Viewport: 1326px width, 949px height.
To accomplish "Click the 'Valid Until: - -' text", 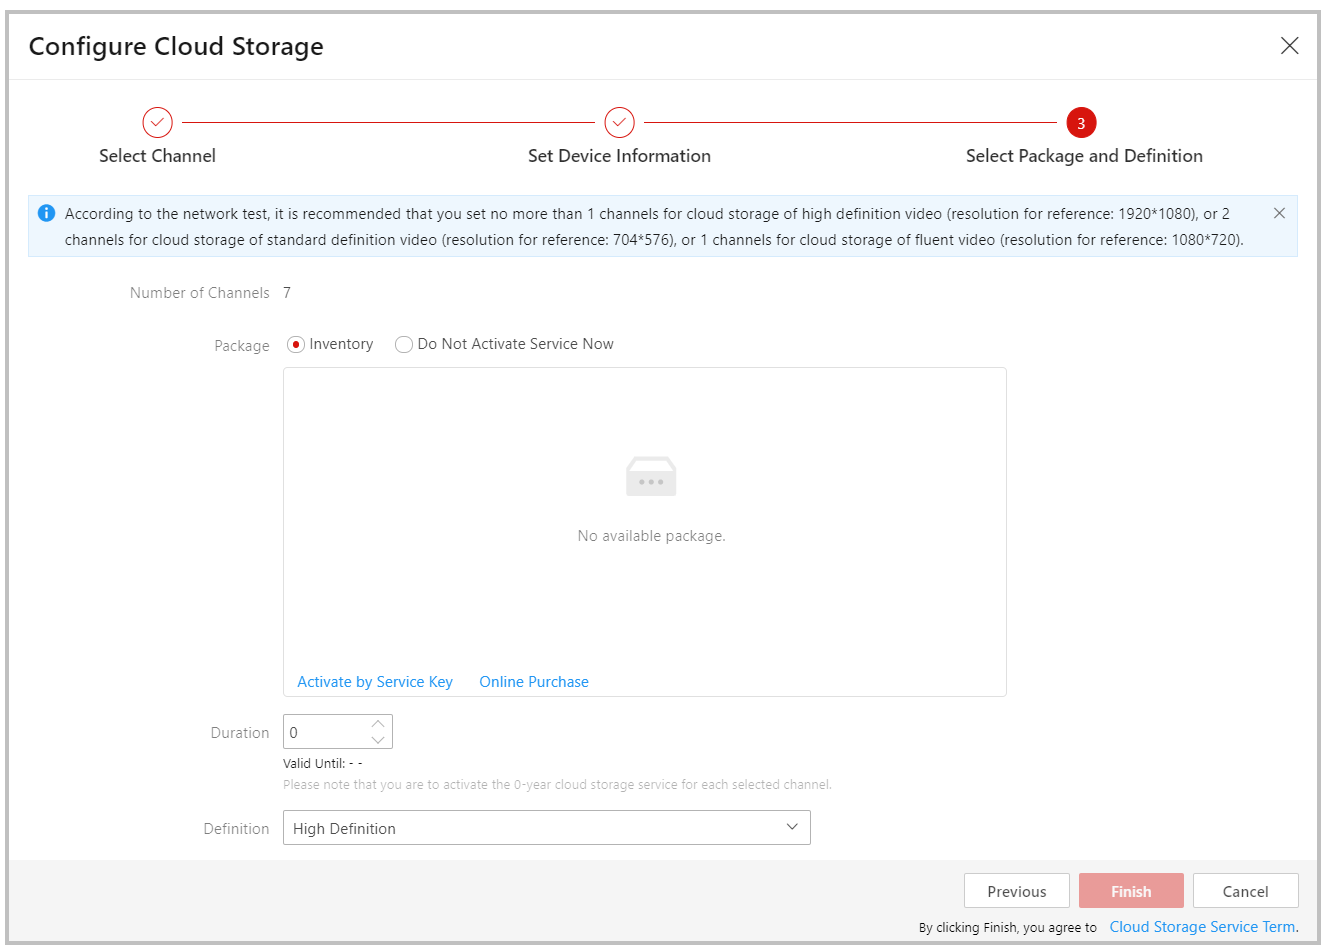I will pyautogui.click(x=322, y=763).
